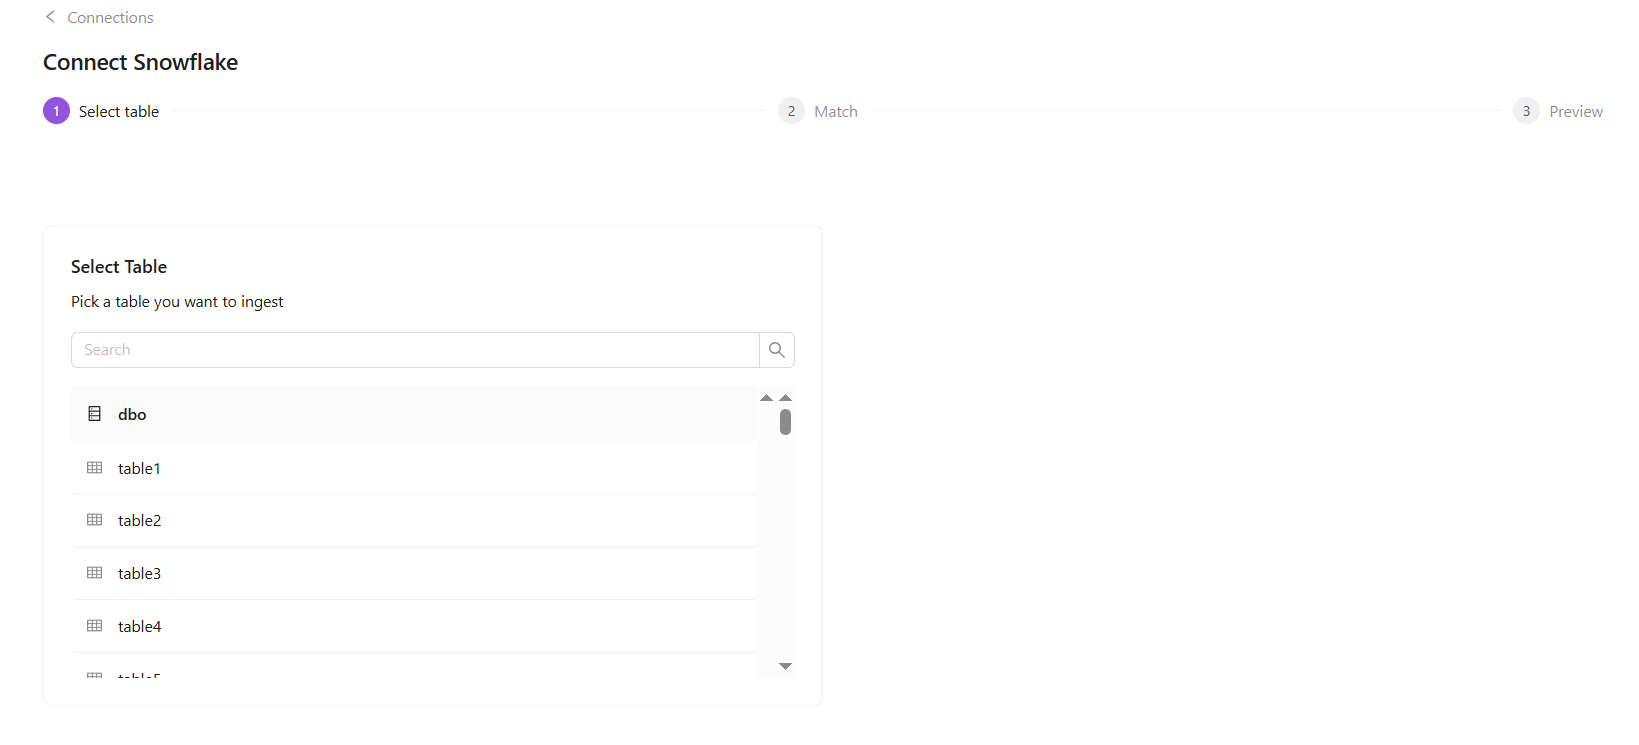Pick table3 in the table list
Viewport: 1639px width, 745px height.
(139, 574)
